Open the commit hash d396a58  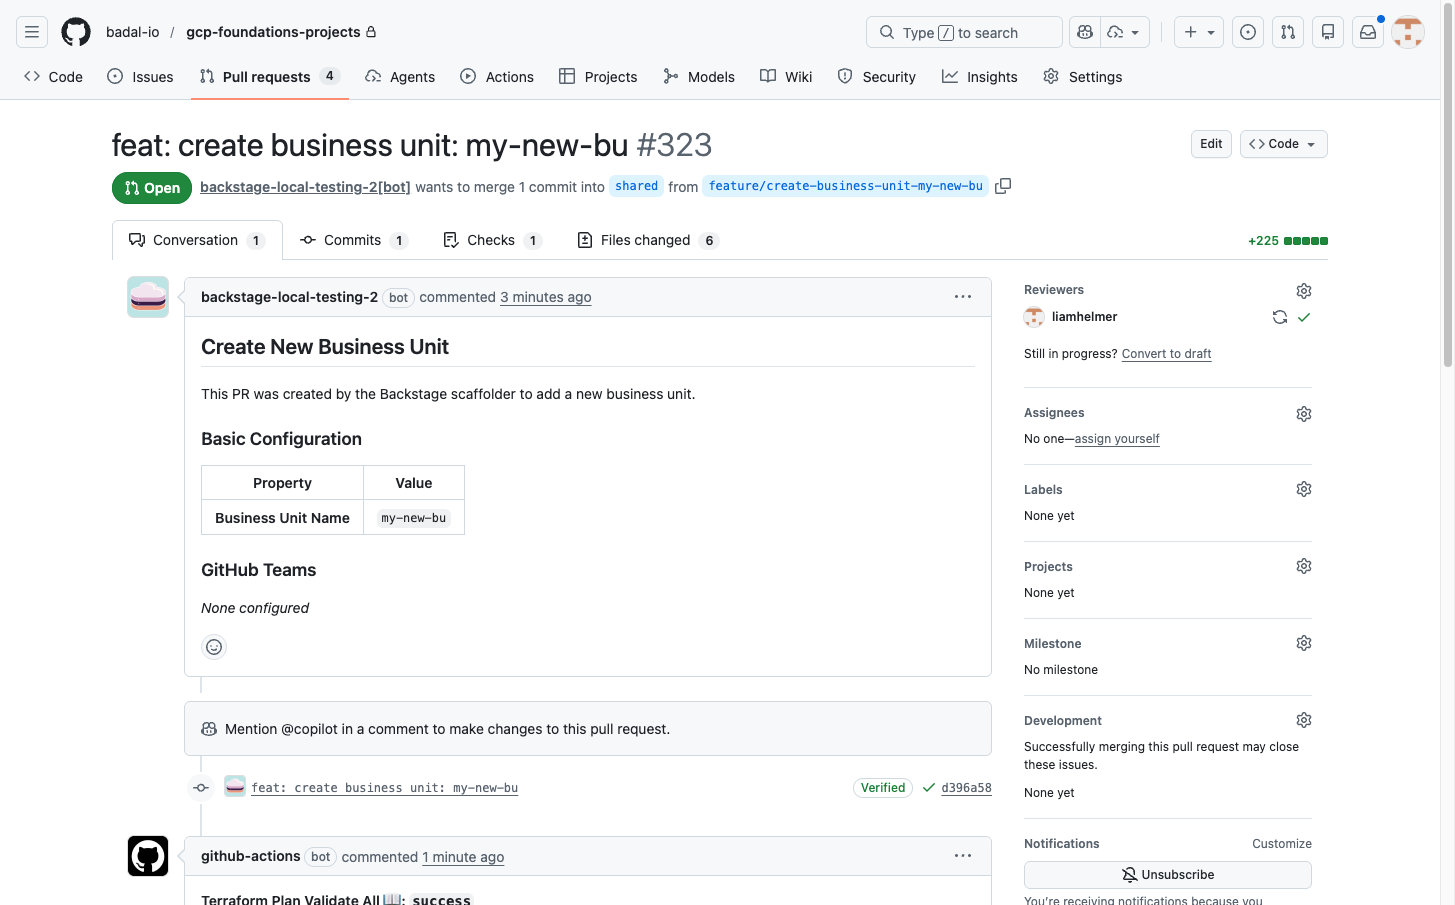click(966, 788)
